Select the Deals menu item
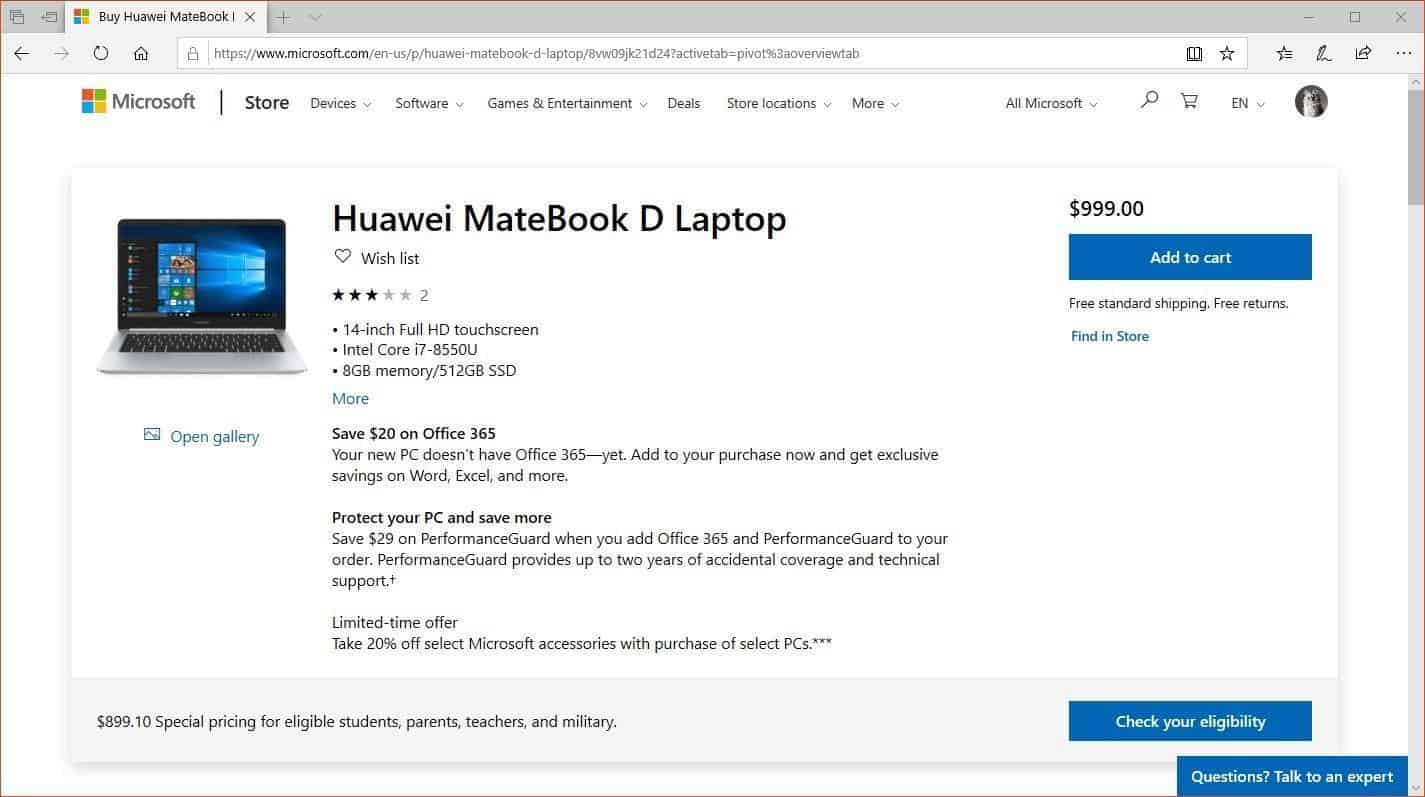The image size is (1425, 797). [684, 103]
